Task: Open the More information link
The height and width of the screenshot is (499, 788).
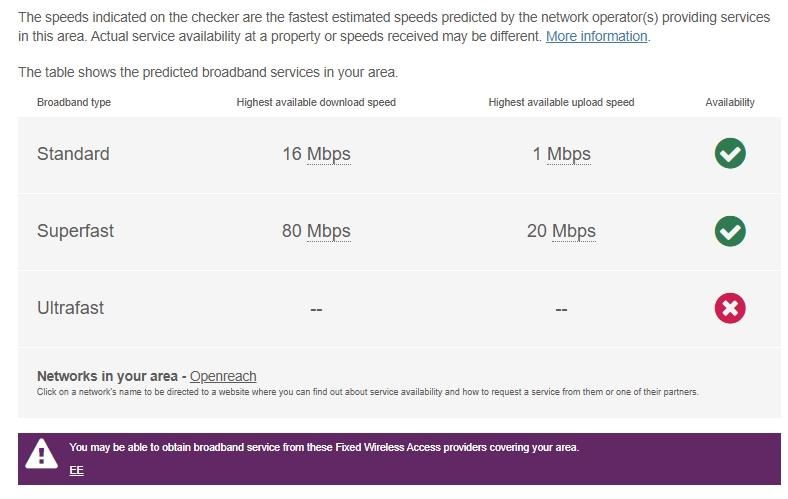Action: tap(597, 36)
